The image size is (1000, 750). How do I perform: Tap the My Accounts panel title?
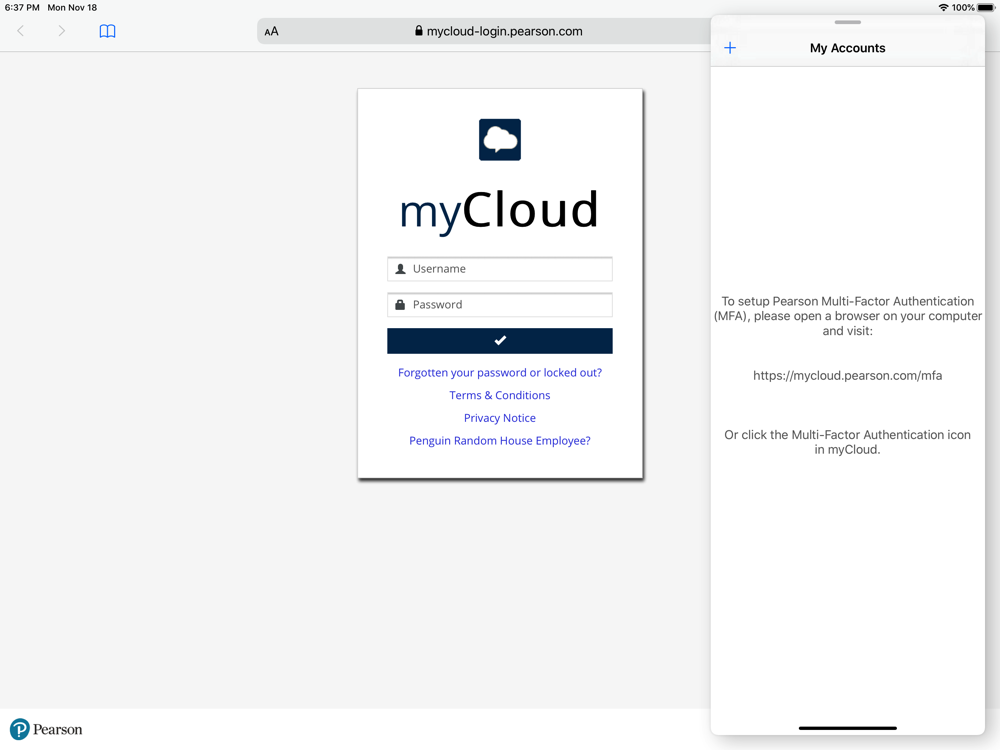pos(848,48)
